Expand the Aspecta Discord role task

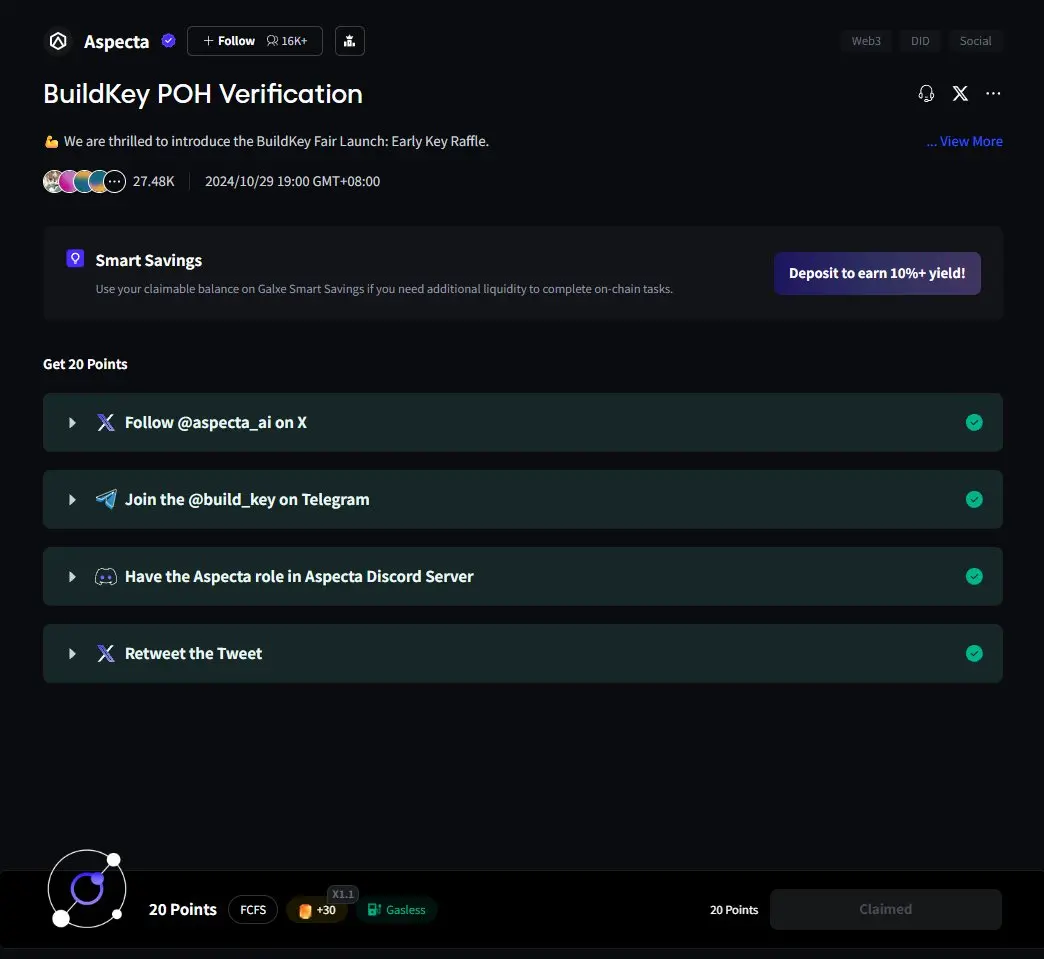pyautogui.click(x=72, y=577)
